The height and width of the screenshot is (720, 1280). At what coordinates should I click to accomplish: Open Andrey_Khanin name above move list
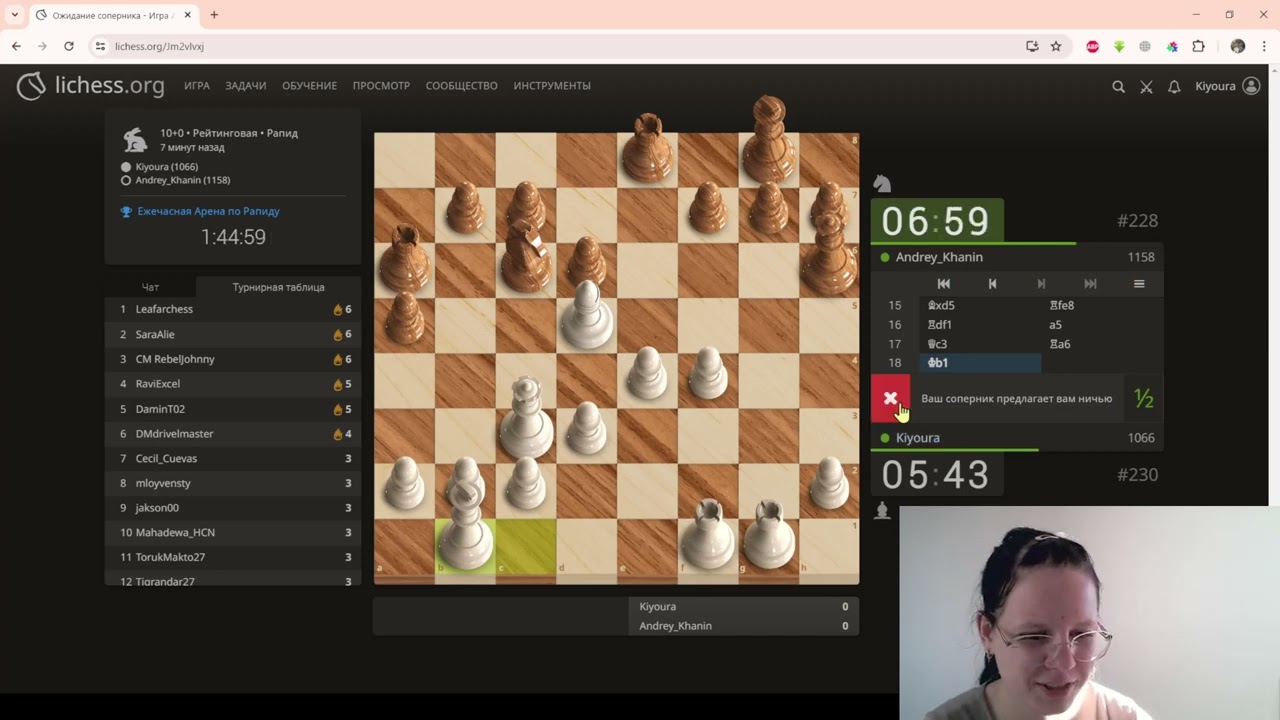[x=939, y=257]
